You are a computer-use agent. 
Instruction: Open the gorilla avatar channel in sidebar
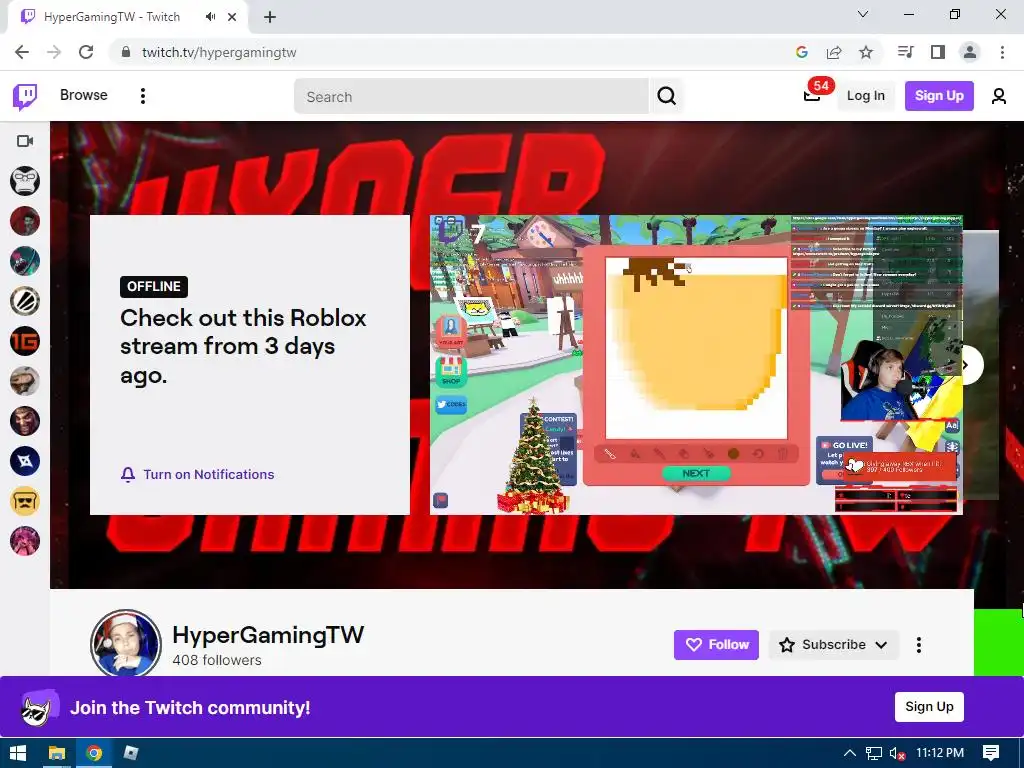pyautogui.click(x=25, y=181)
